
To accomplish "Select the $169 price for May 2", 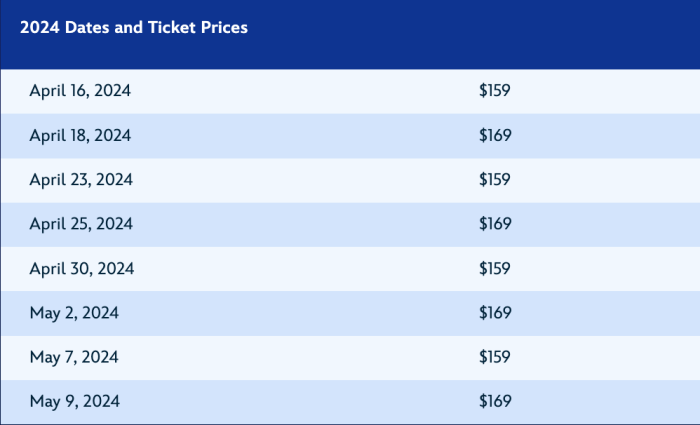I will tap(495, 313).
